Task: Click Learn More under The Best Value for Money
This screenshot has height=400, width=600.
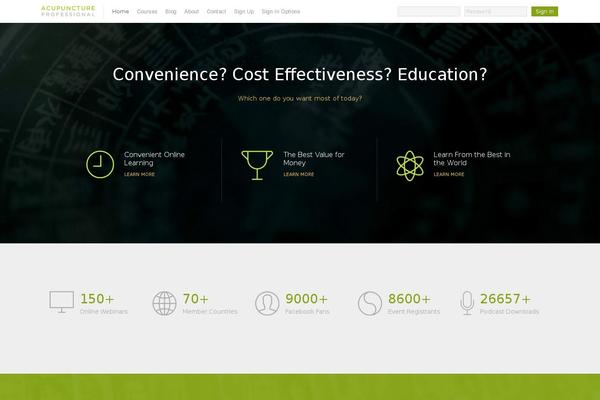Action: point(298,174)
